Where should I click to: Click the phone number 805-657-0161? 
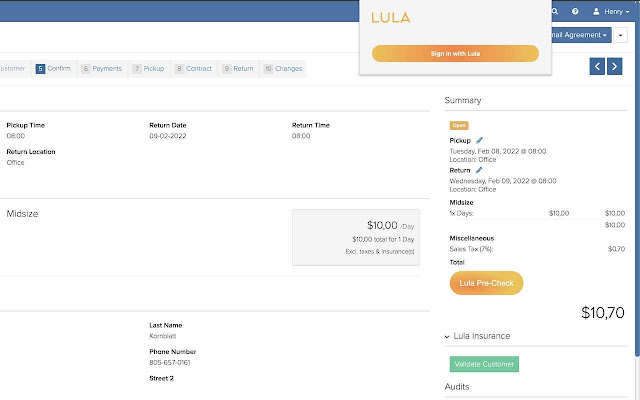170,362
